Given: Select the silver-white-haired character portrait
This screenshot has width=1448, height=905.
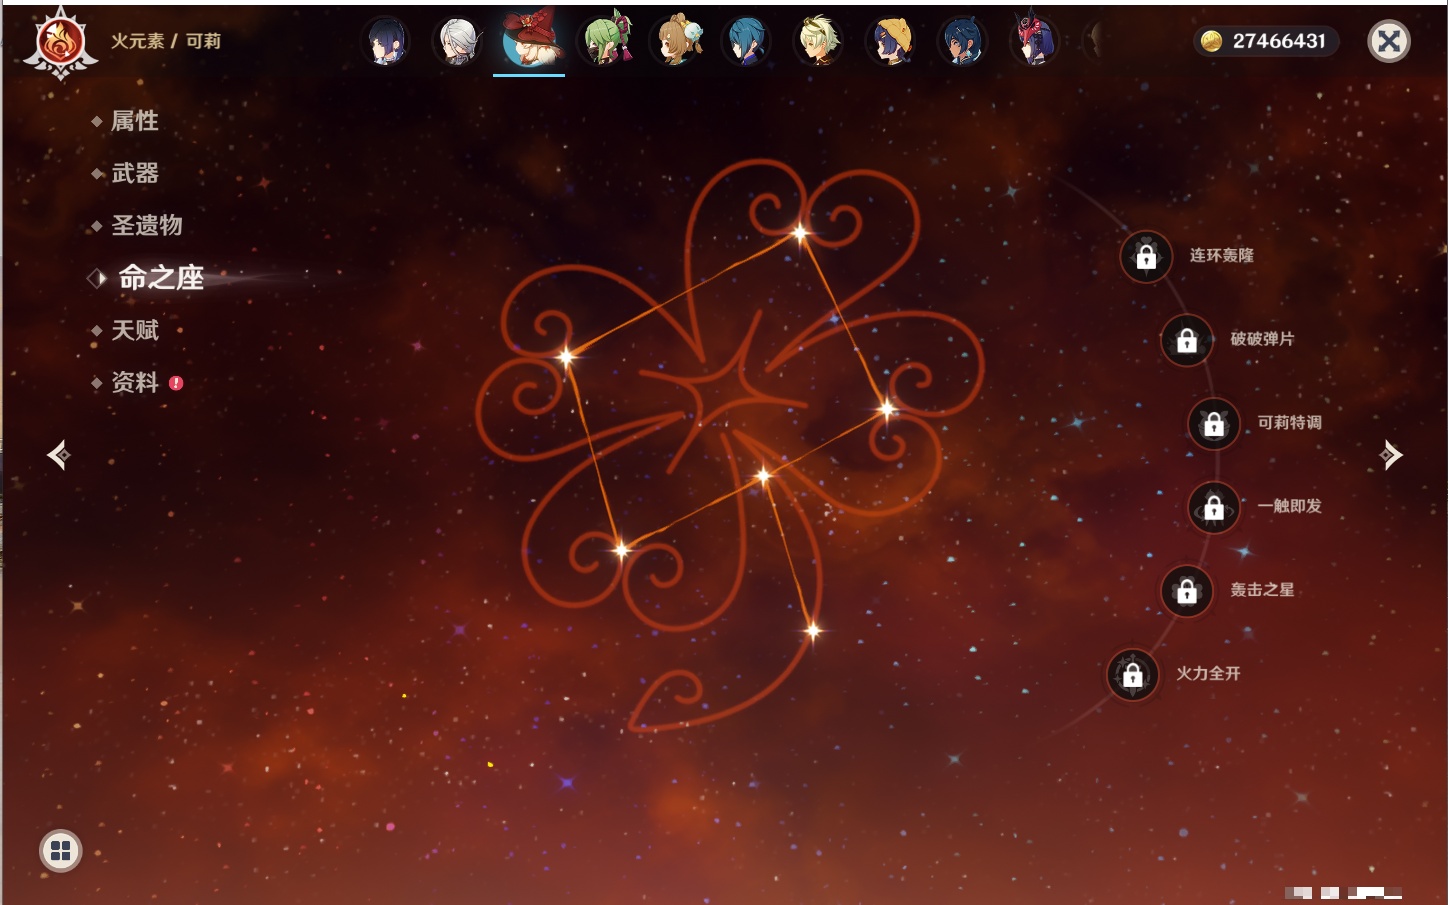Looking at the screenshot, I should coord(458,41).
